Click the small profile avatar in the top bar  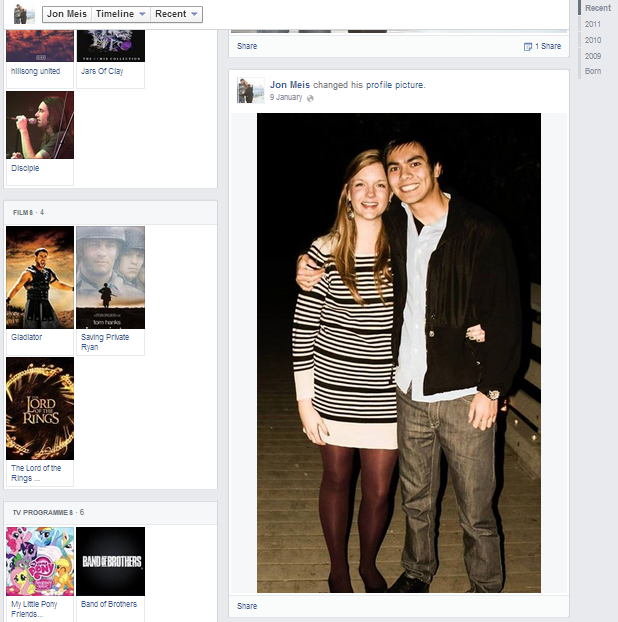[24, 14]
